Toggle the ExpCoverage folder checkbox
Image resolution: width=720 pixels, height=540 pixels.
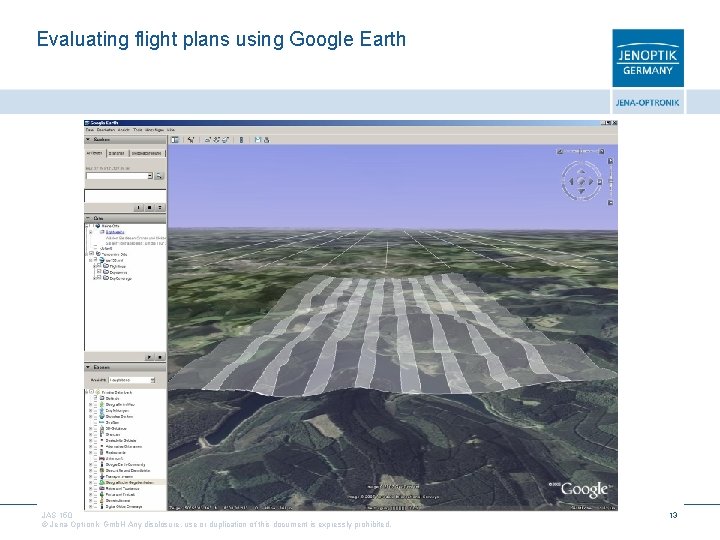99,277
